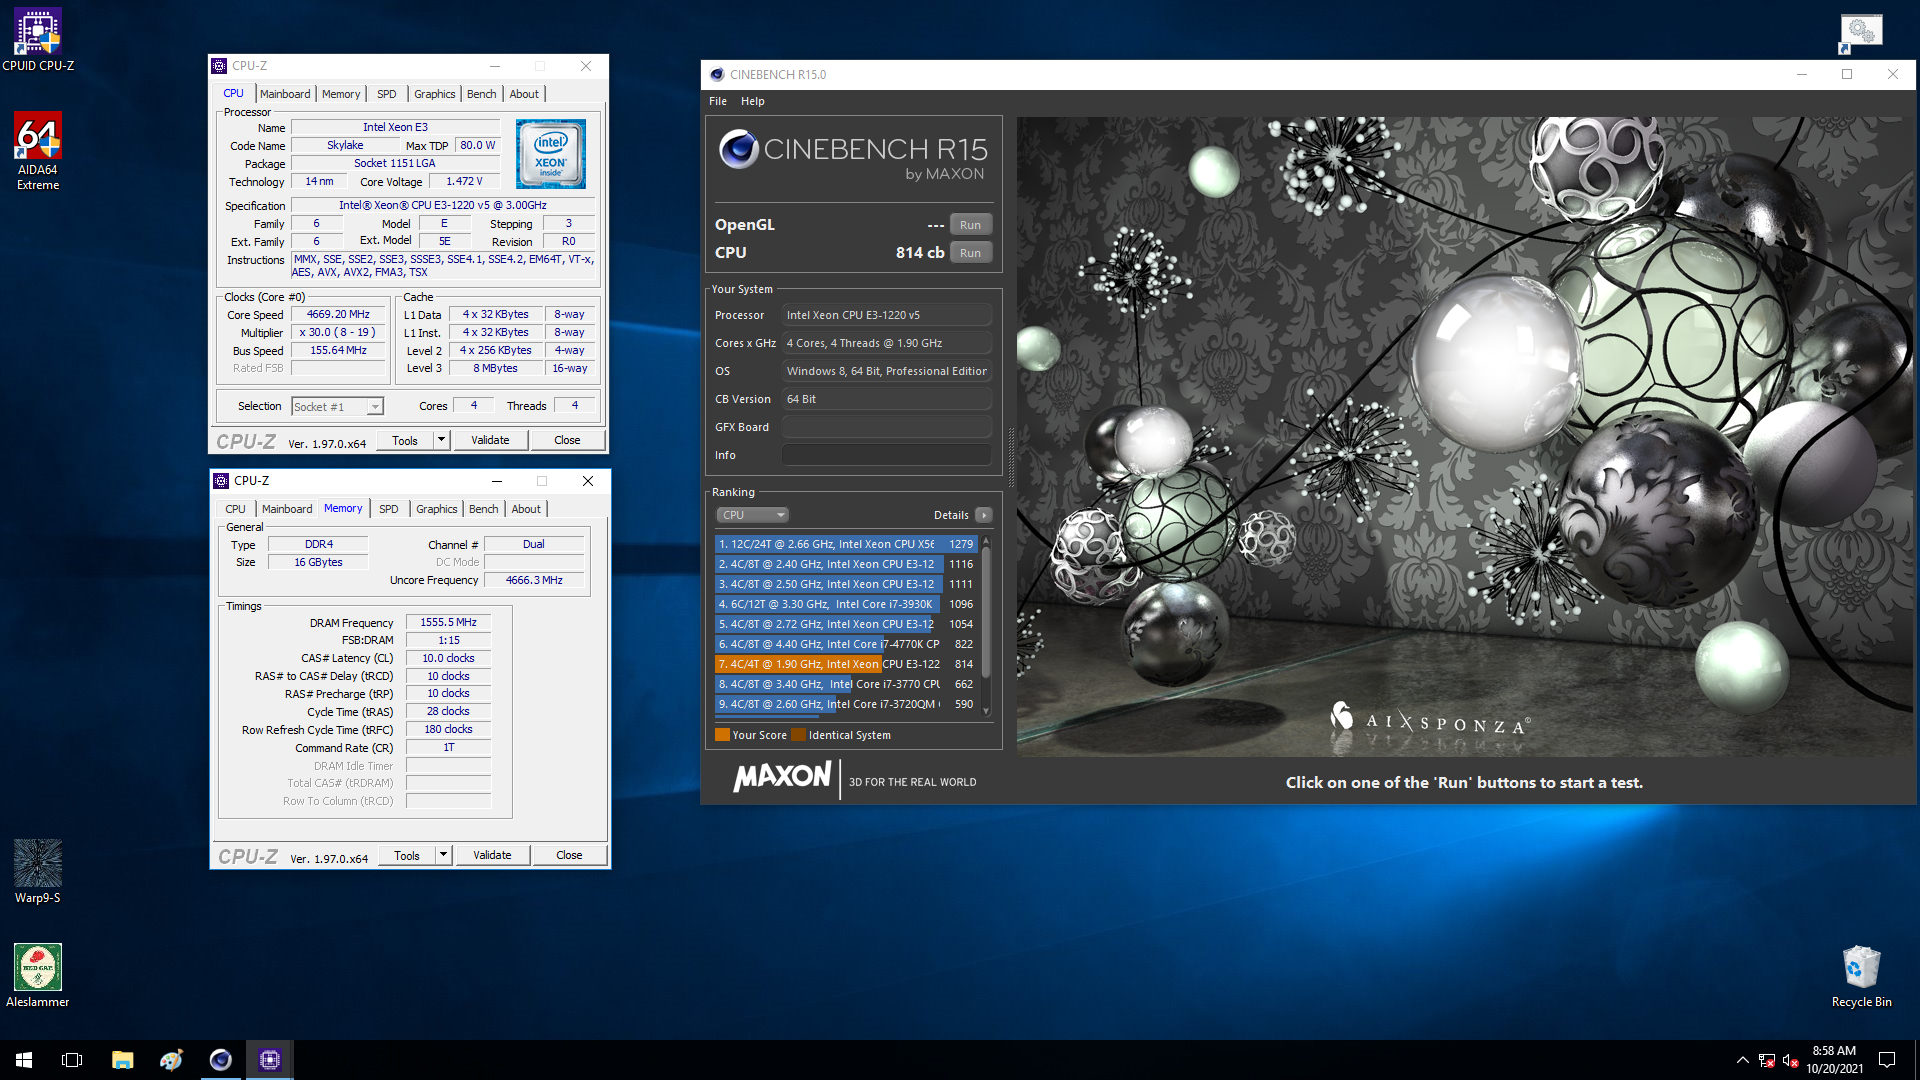Viewport: 1920px width, 1080px height.
Task: Click Close button in top CPU-Z window
Action: click(x=567, y=440)
